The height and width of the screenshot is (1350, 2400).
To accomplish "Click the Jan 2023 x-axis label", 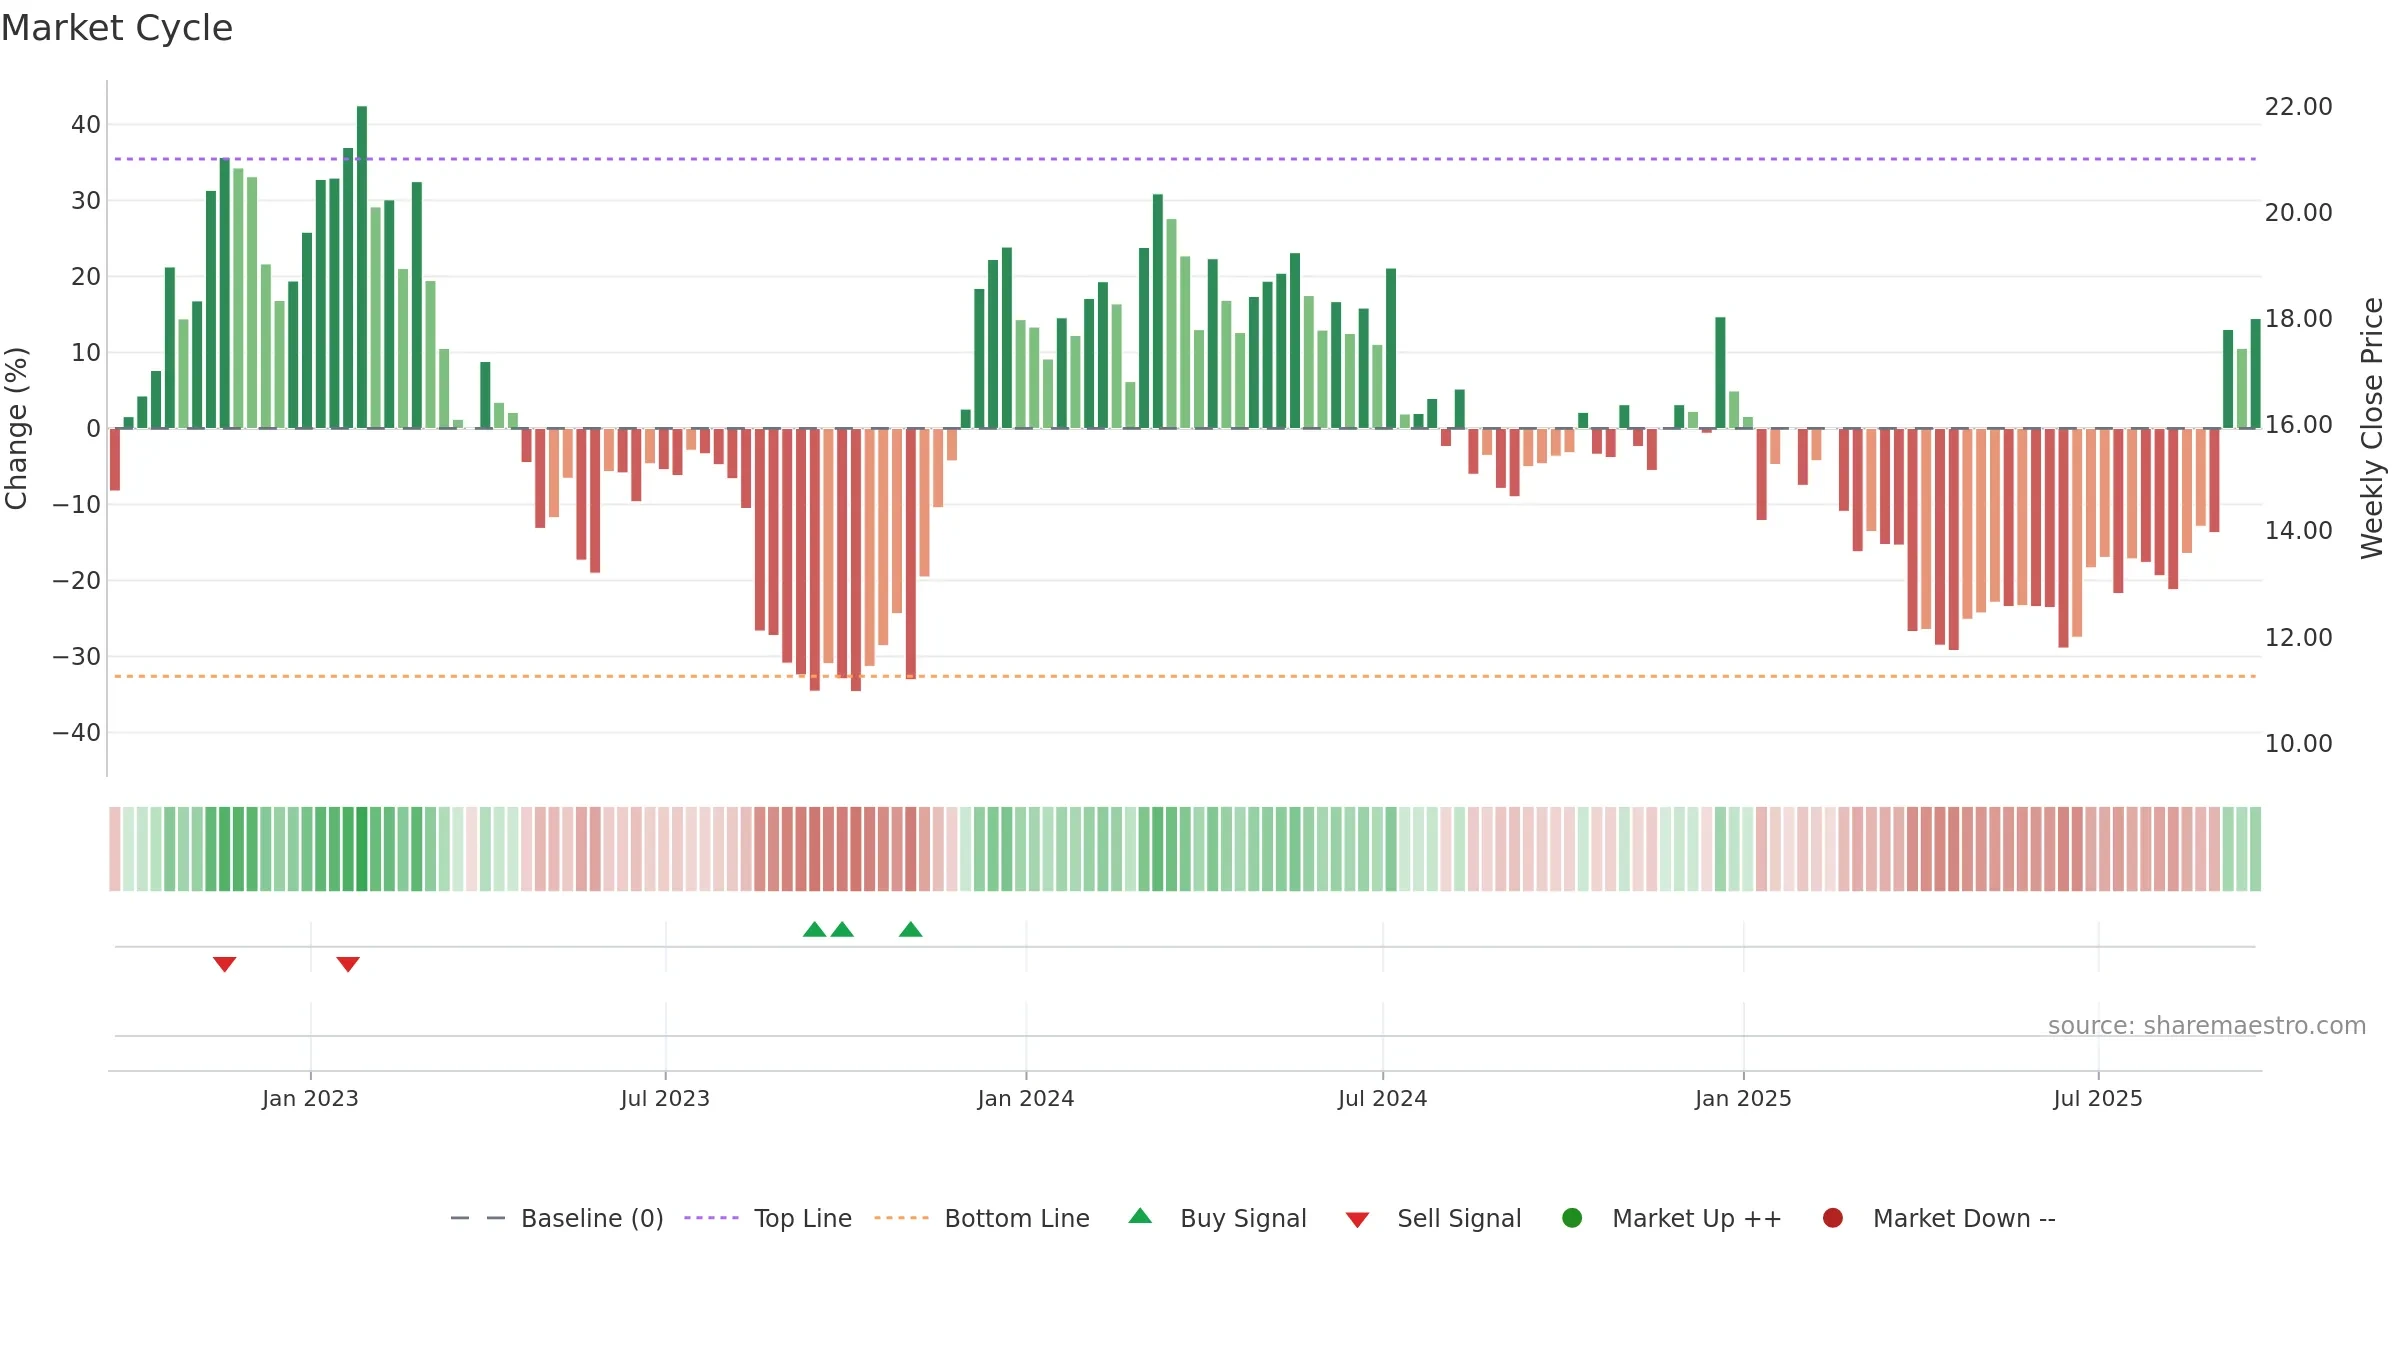I will (x=310, y=1099).
